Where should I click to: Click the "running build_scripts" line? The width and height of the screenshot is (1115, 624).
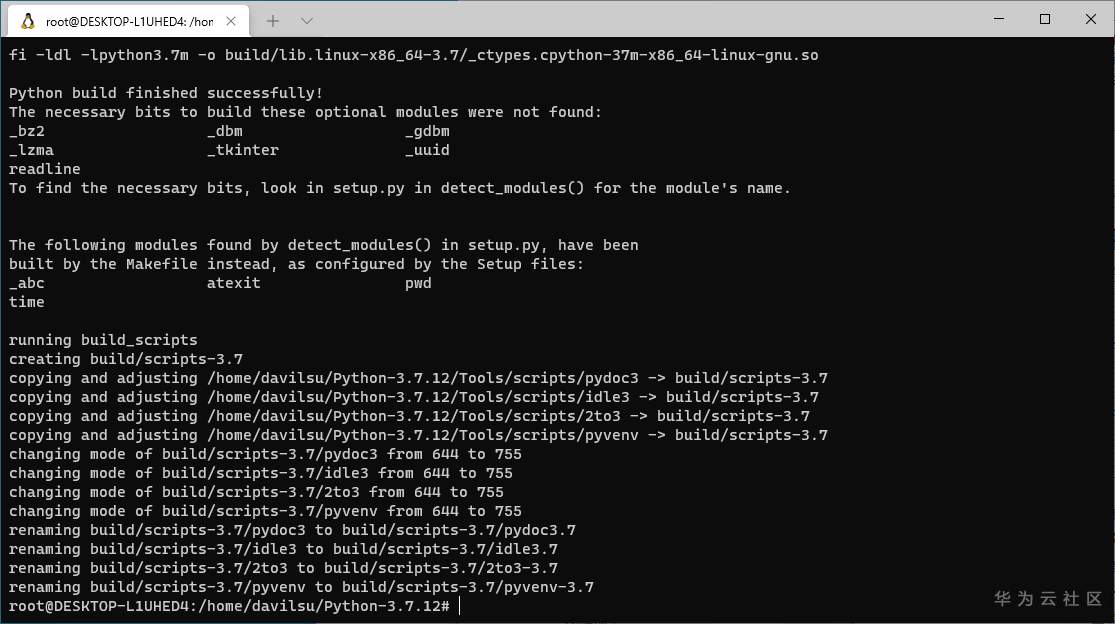pos(103,340)
